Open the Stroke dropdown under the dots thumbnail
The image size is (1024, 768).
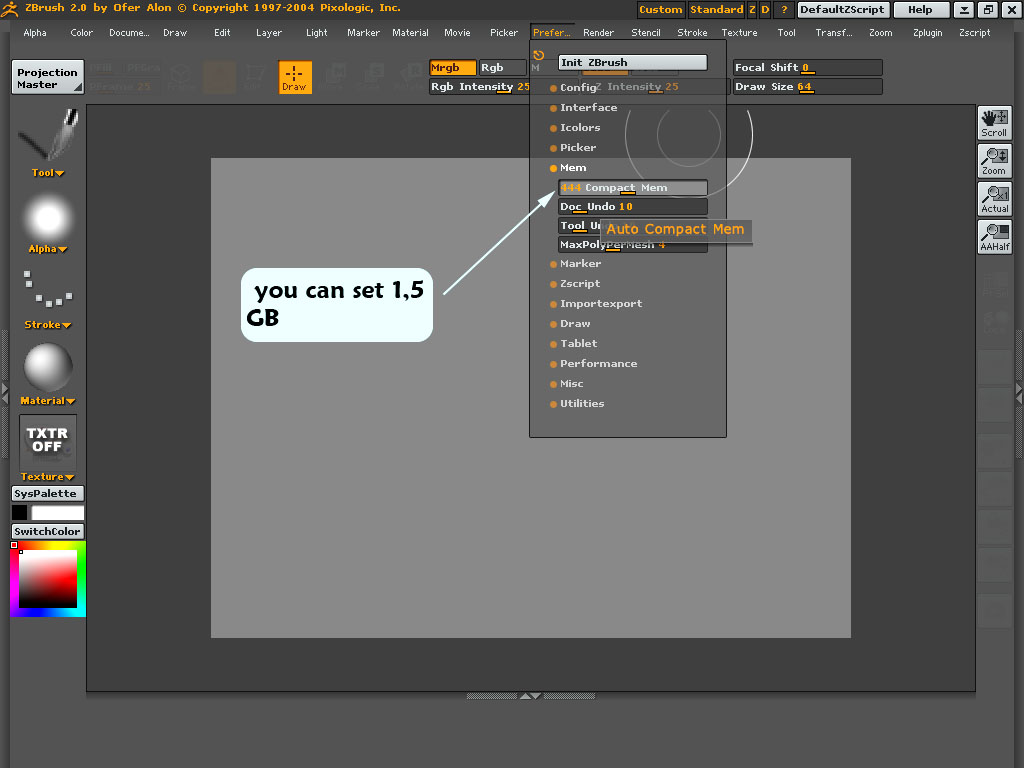(48, 325)
